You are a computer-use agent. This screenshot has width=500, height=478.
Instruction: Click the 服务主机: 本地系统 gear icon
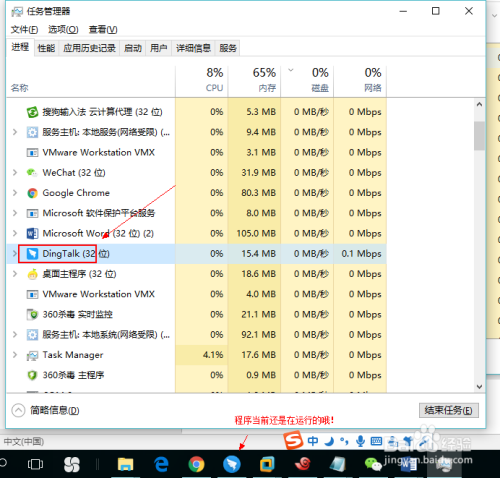(32, 335)
